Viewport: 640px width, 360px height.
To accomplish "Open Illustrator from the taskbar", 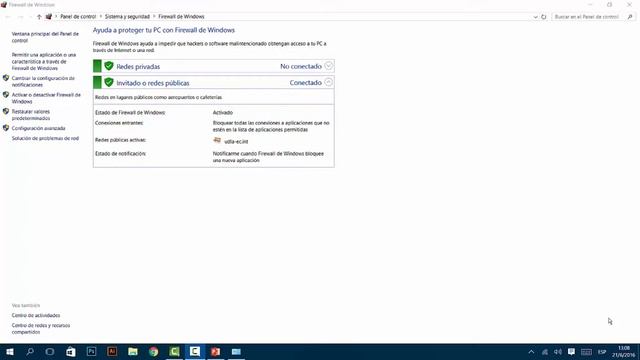I will (112, 351).
